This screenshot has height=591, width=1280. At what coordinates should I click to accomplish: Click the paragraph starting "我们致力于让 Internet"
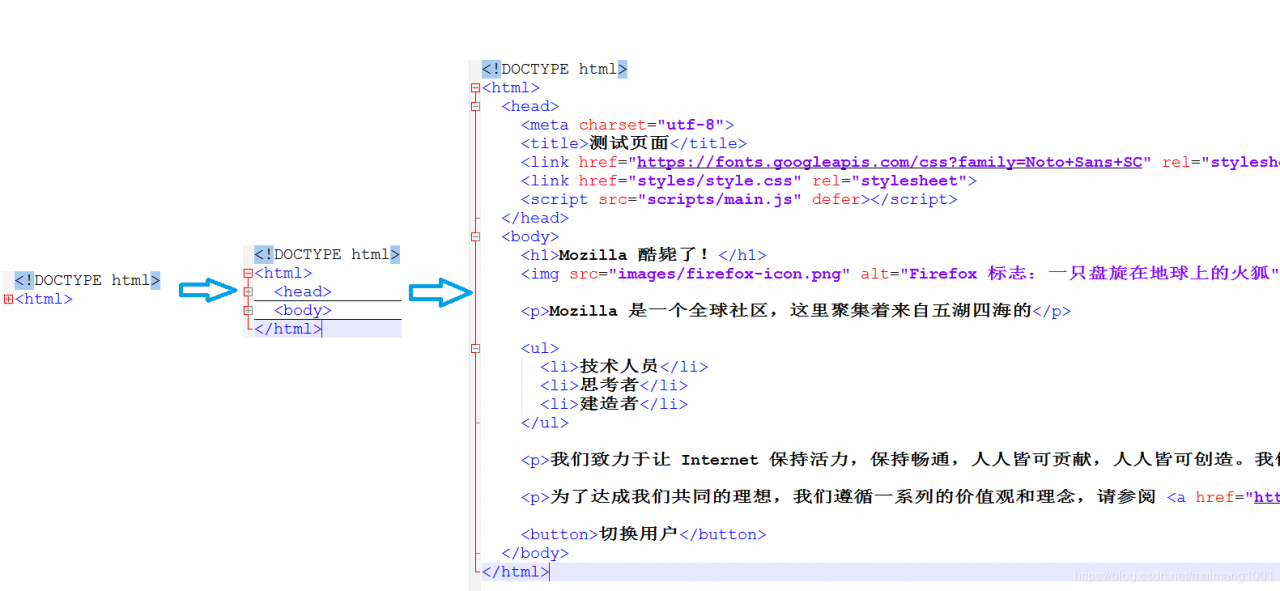pos(900,460)
